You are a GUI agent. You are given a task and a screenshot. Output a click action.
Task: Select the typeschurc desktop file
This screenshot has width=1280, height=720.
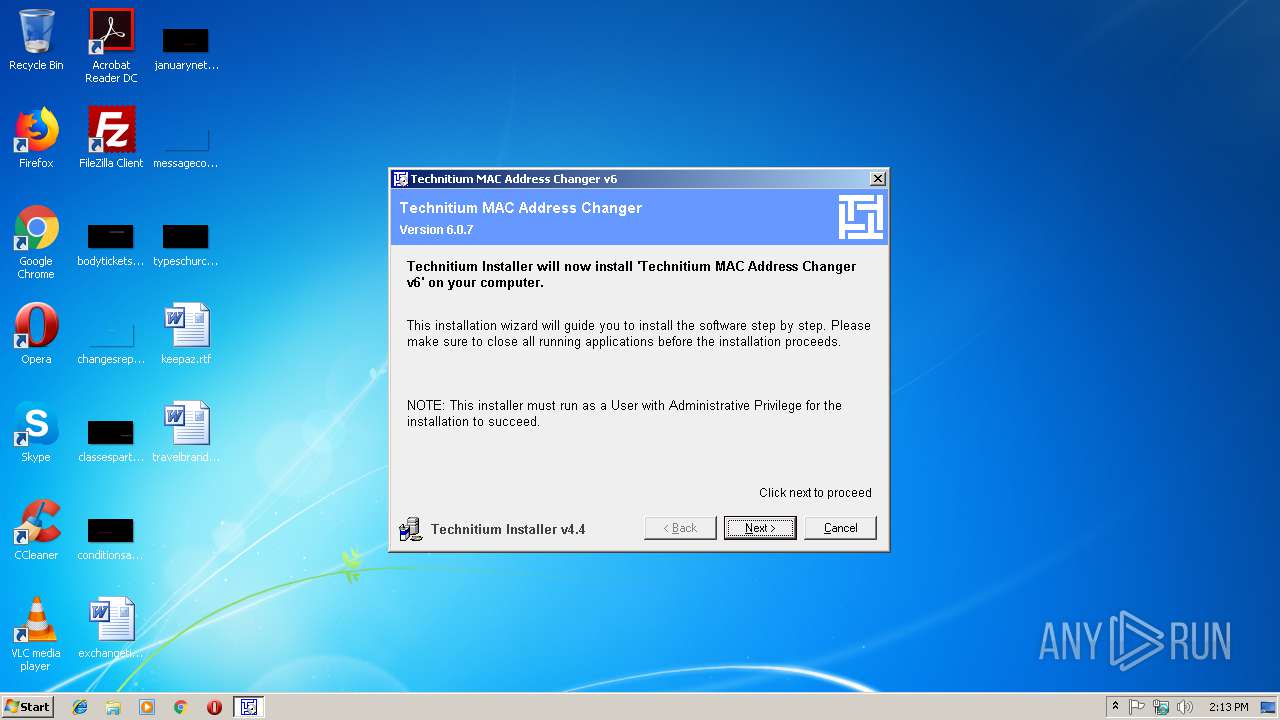pos(186,245)
